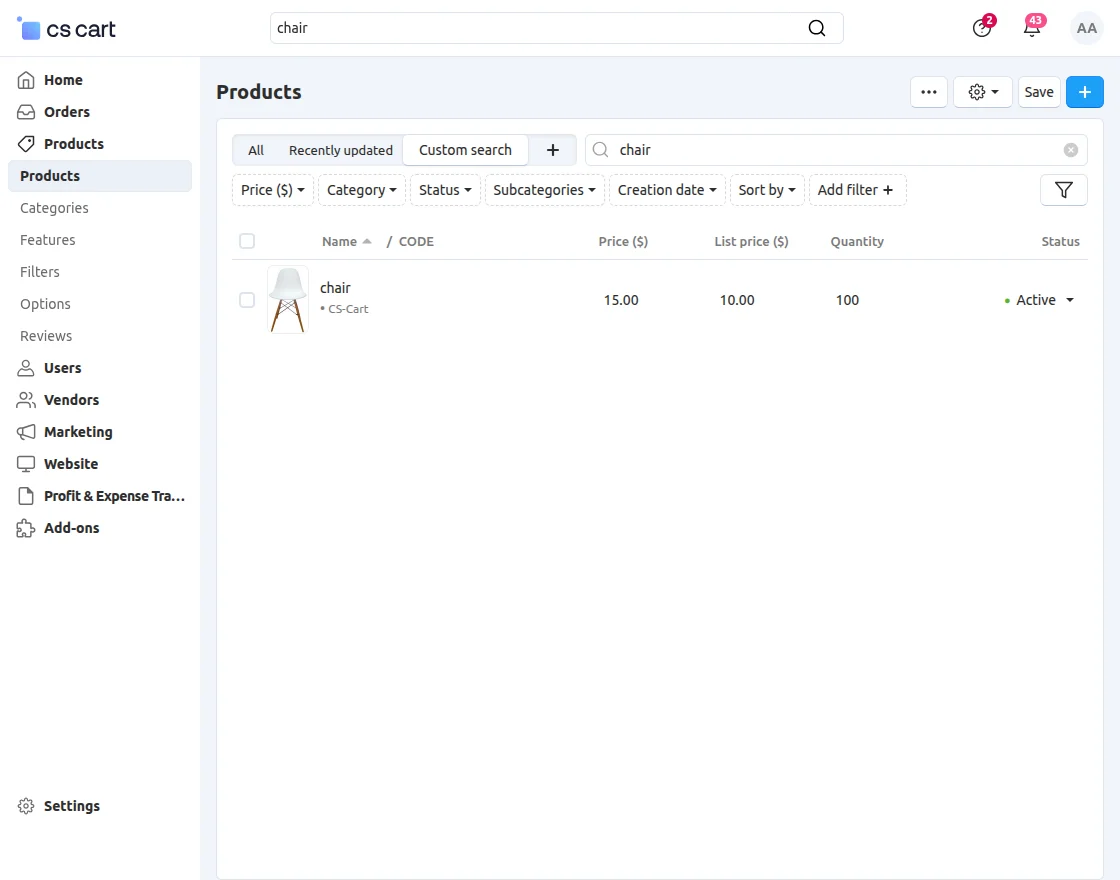Click the chair product thumbnail image

[x=288, y=300]
